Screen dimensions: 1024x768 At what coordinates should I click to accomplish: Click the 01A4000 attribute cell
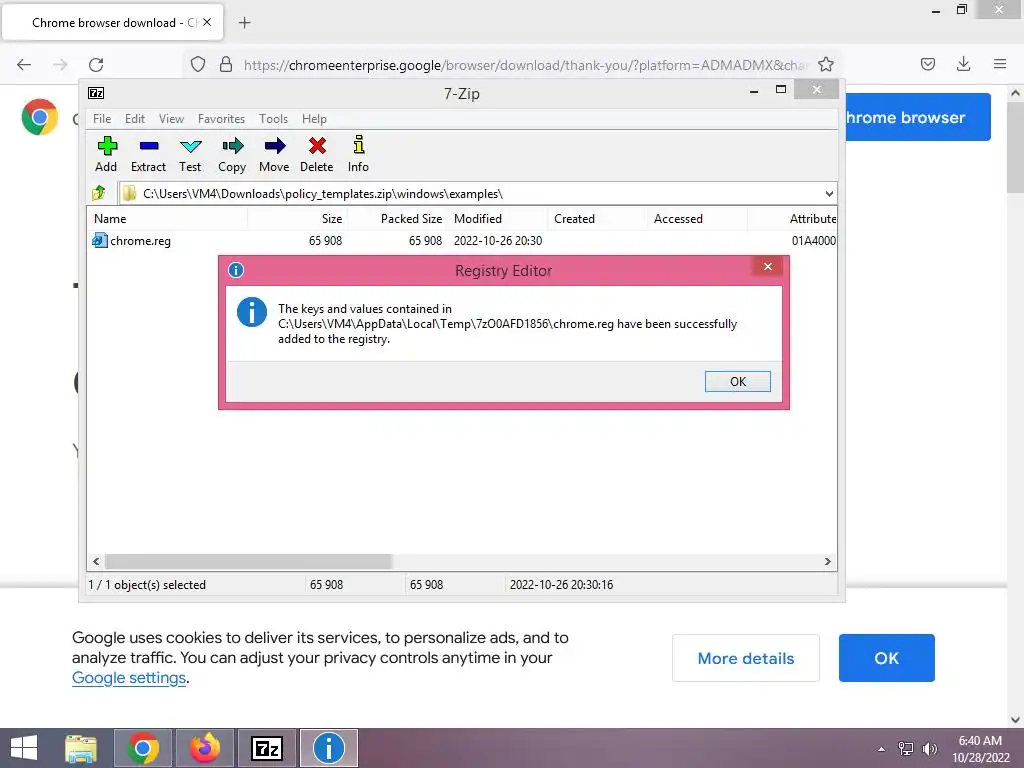[x=813, y=241]
